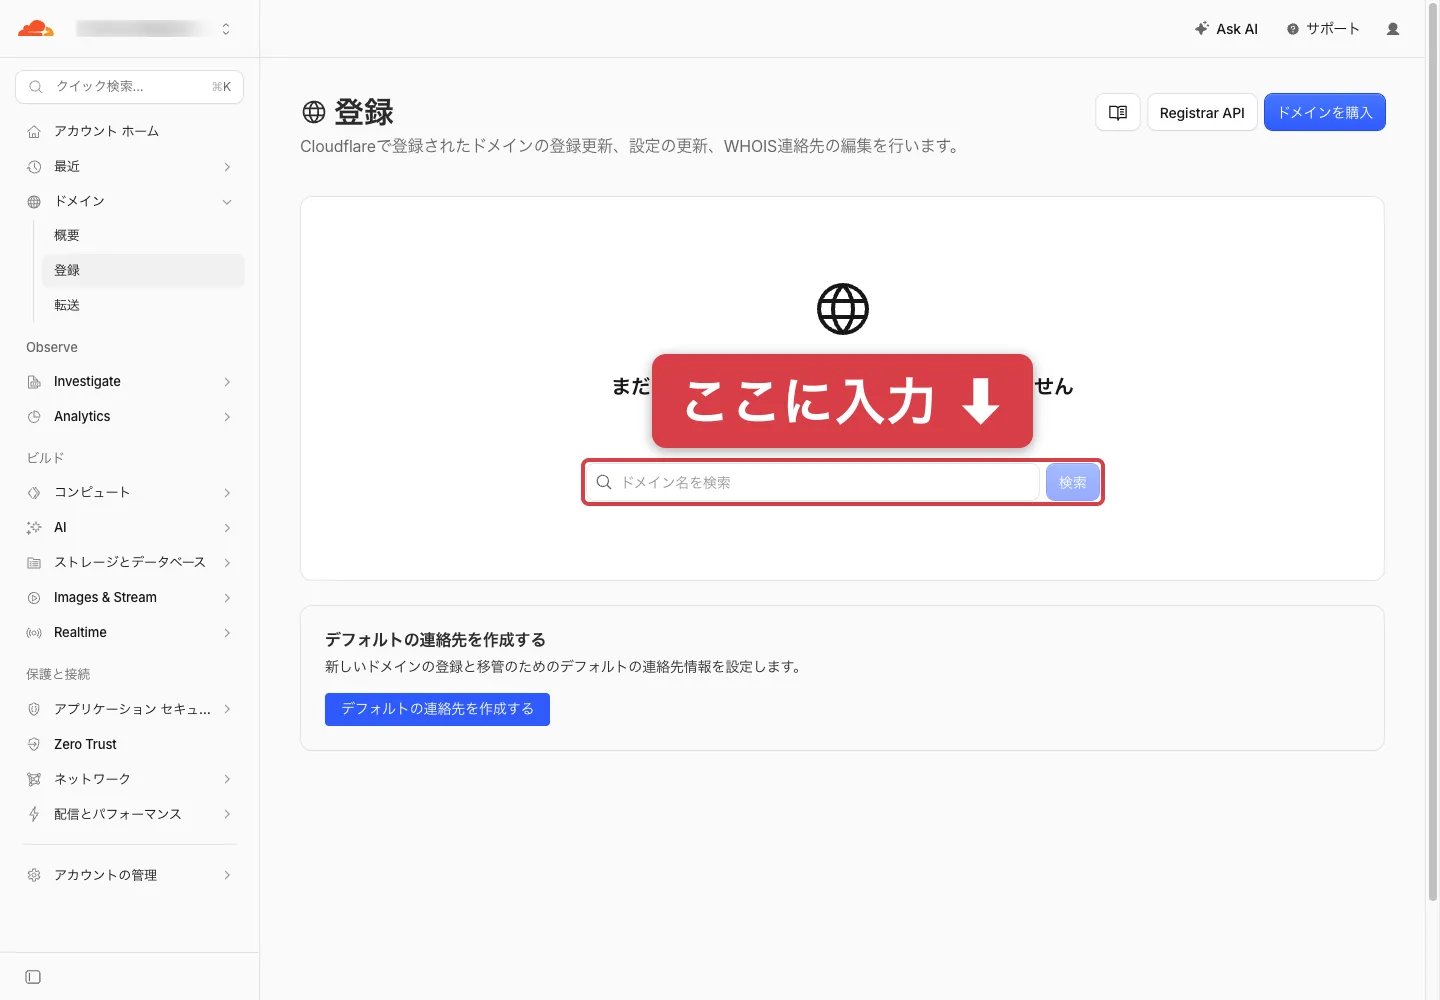Expand the コンピュート chevron
This screenshot has height=1000, width=1440.
227,493
